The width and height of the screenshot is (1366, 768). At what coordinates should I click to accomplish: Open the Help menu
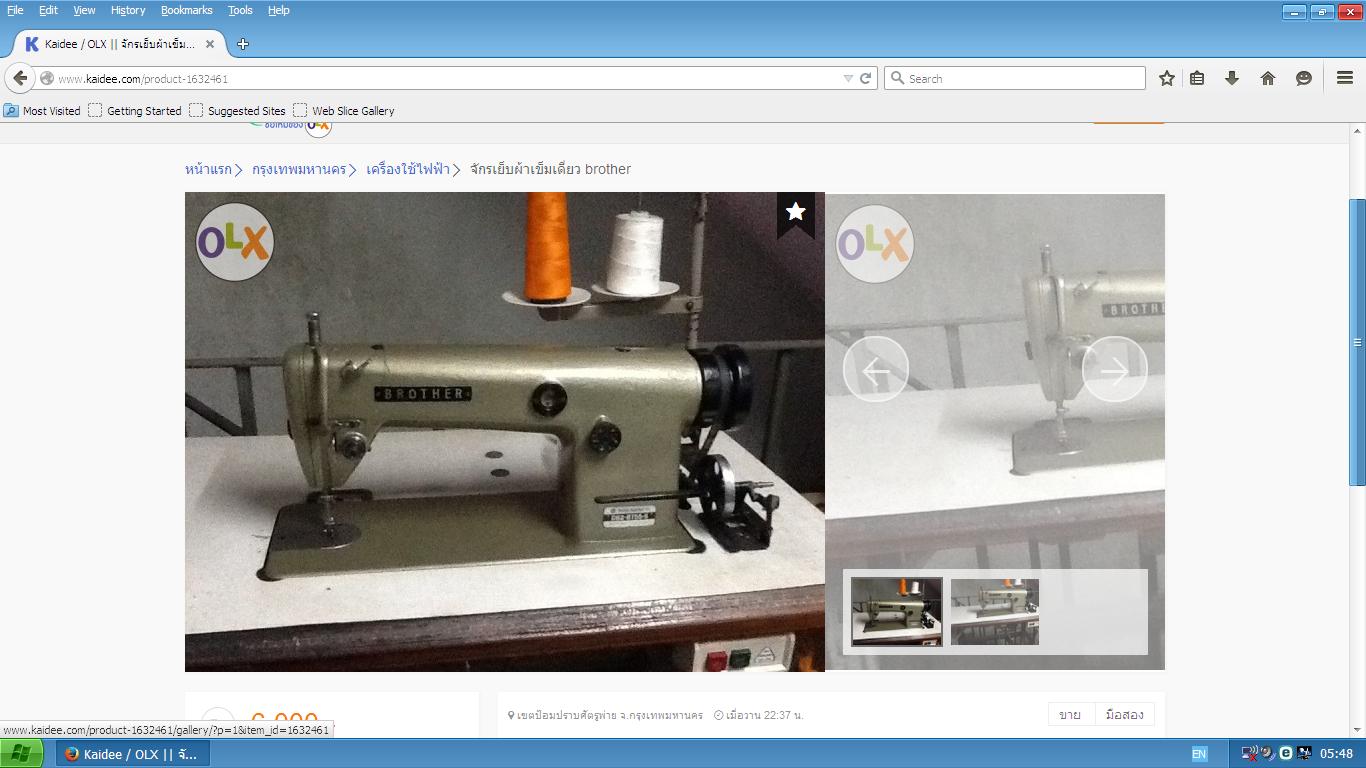pyautogui.click(x=279, y=10)
